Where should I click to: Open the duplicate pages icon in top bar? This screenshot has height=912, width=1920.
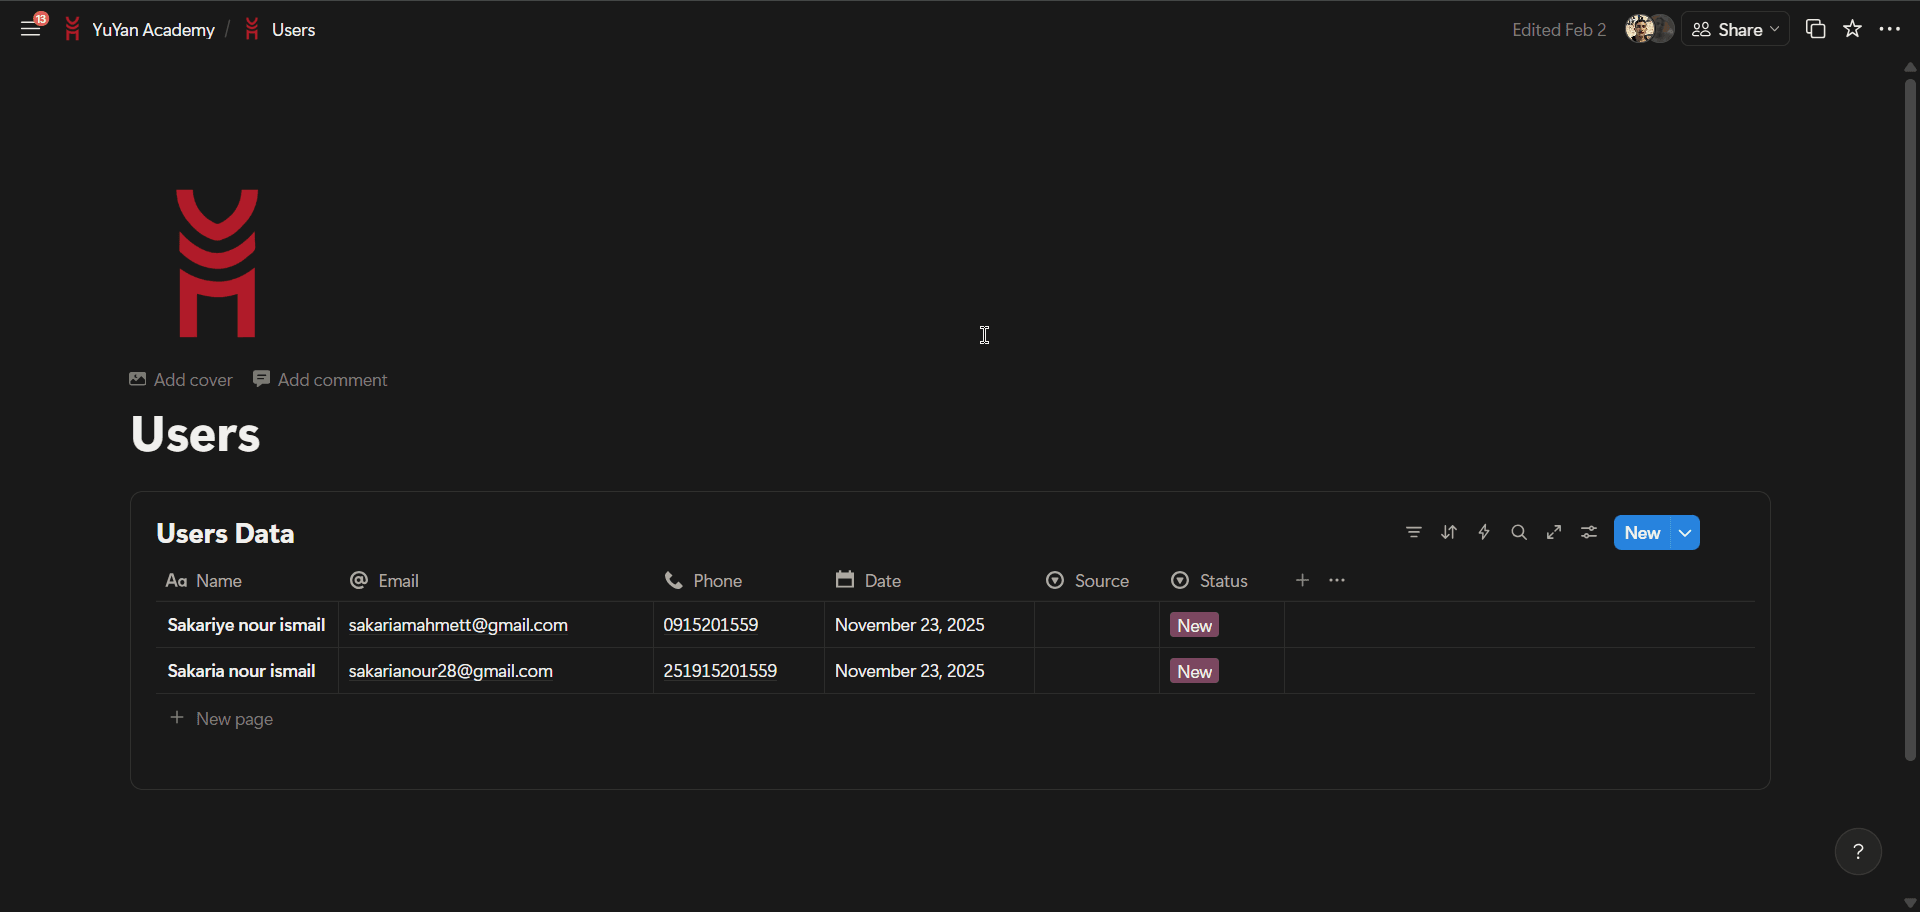[1815, 29]
